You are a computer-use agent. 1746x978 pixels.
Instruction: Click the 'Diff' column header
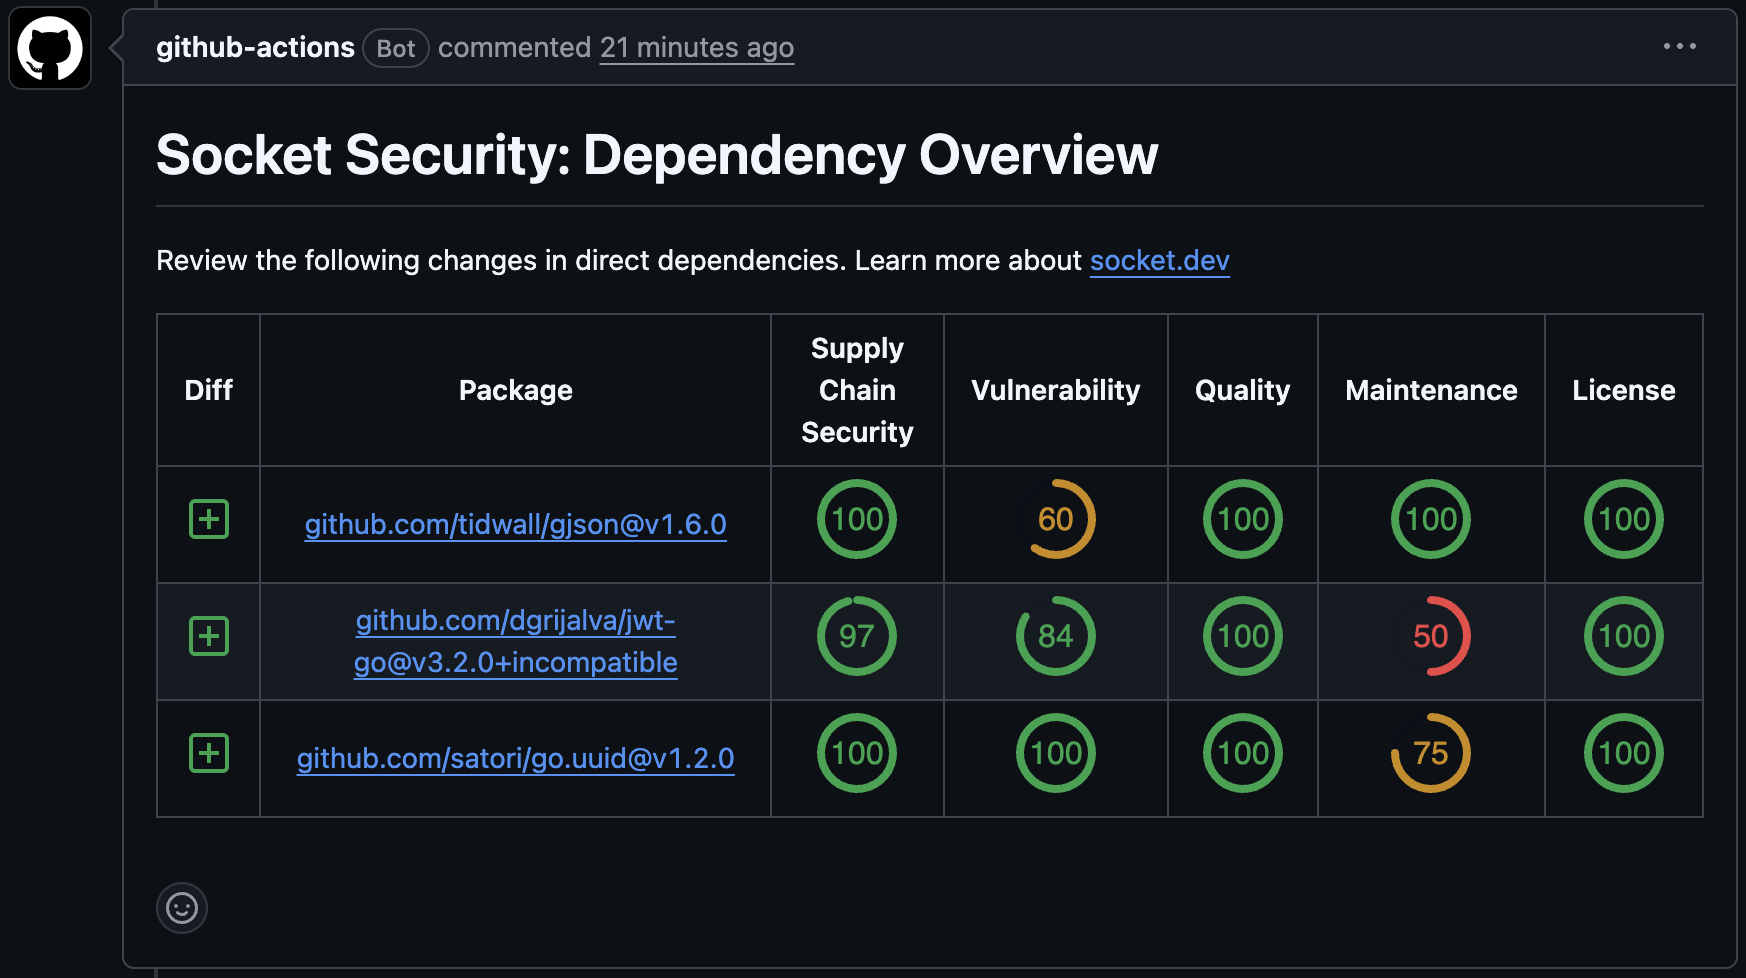[x=208, y=390]
